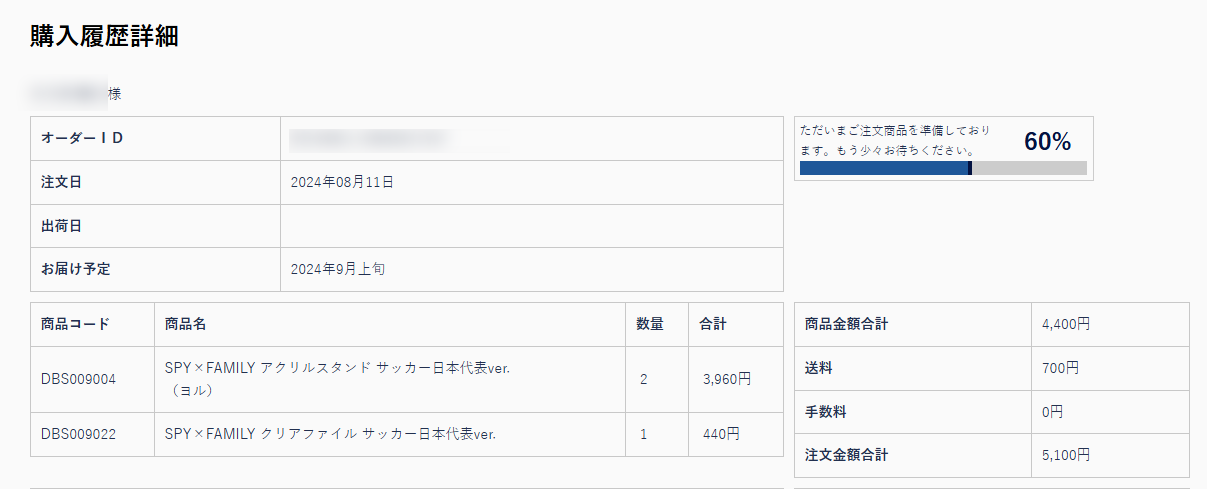Click the クリアファイル サッカー日本代表ver. product name
Image resolution: width=1207 pixels, height=489 pixels.
click(x=330, y=435)
